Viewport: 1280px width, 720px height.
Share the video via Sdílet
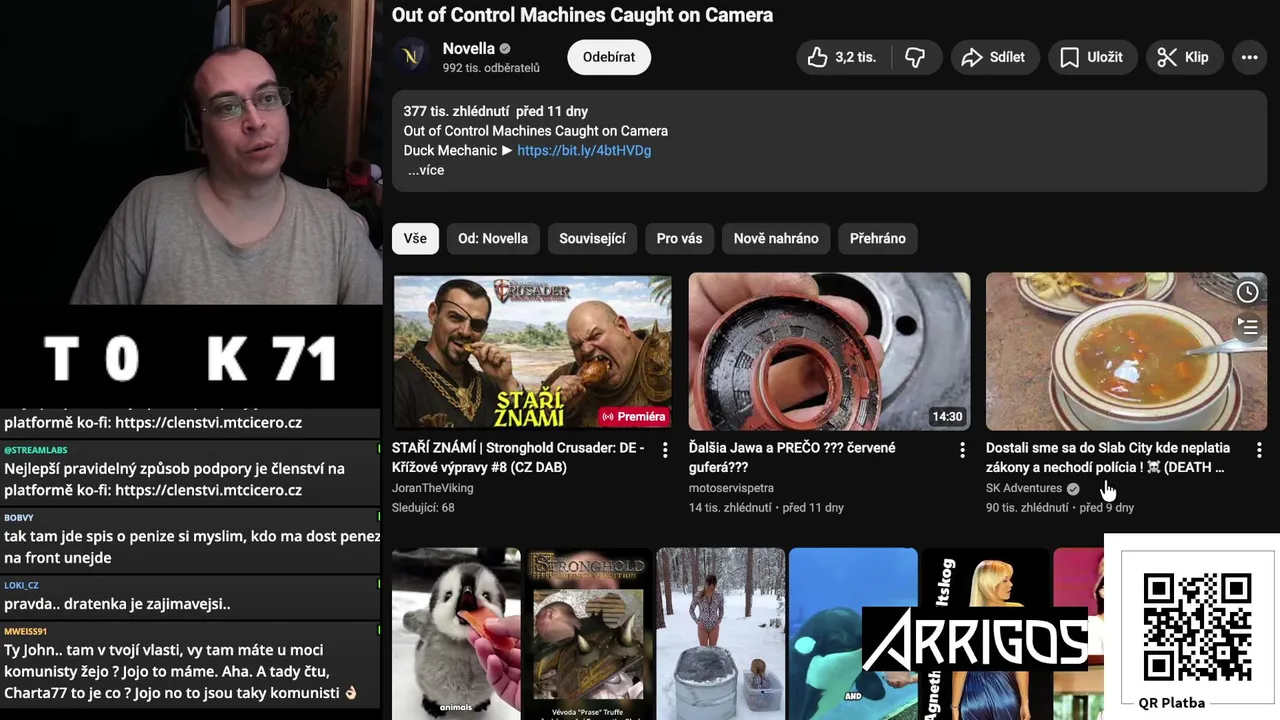(995, 57)
